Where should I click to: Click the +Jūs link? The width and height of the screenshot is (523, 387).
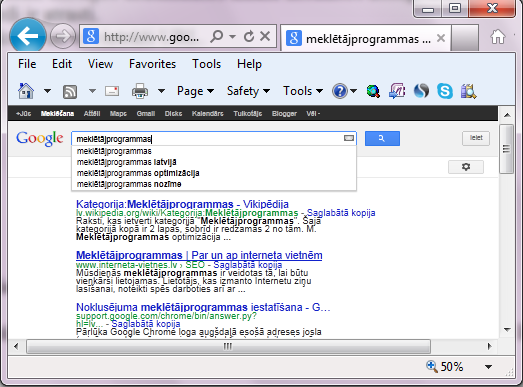click(23, 113)
